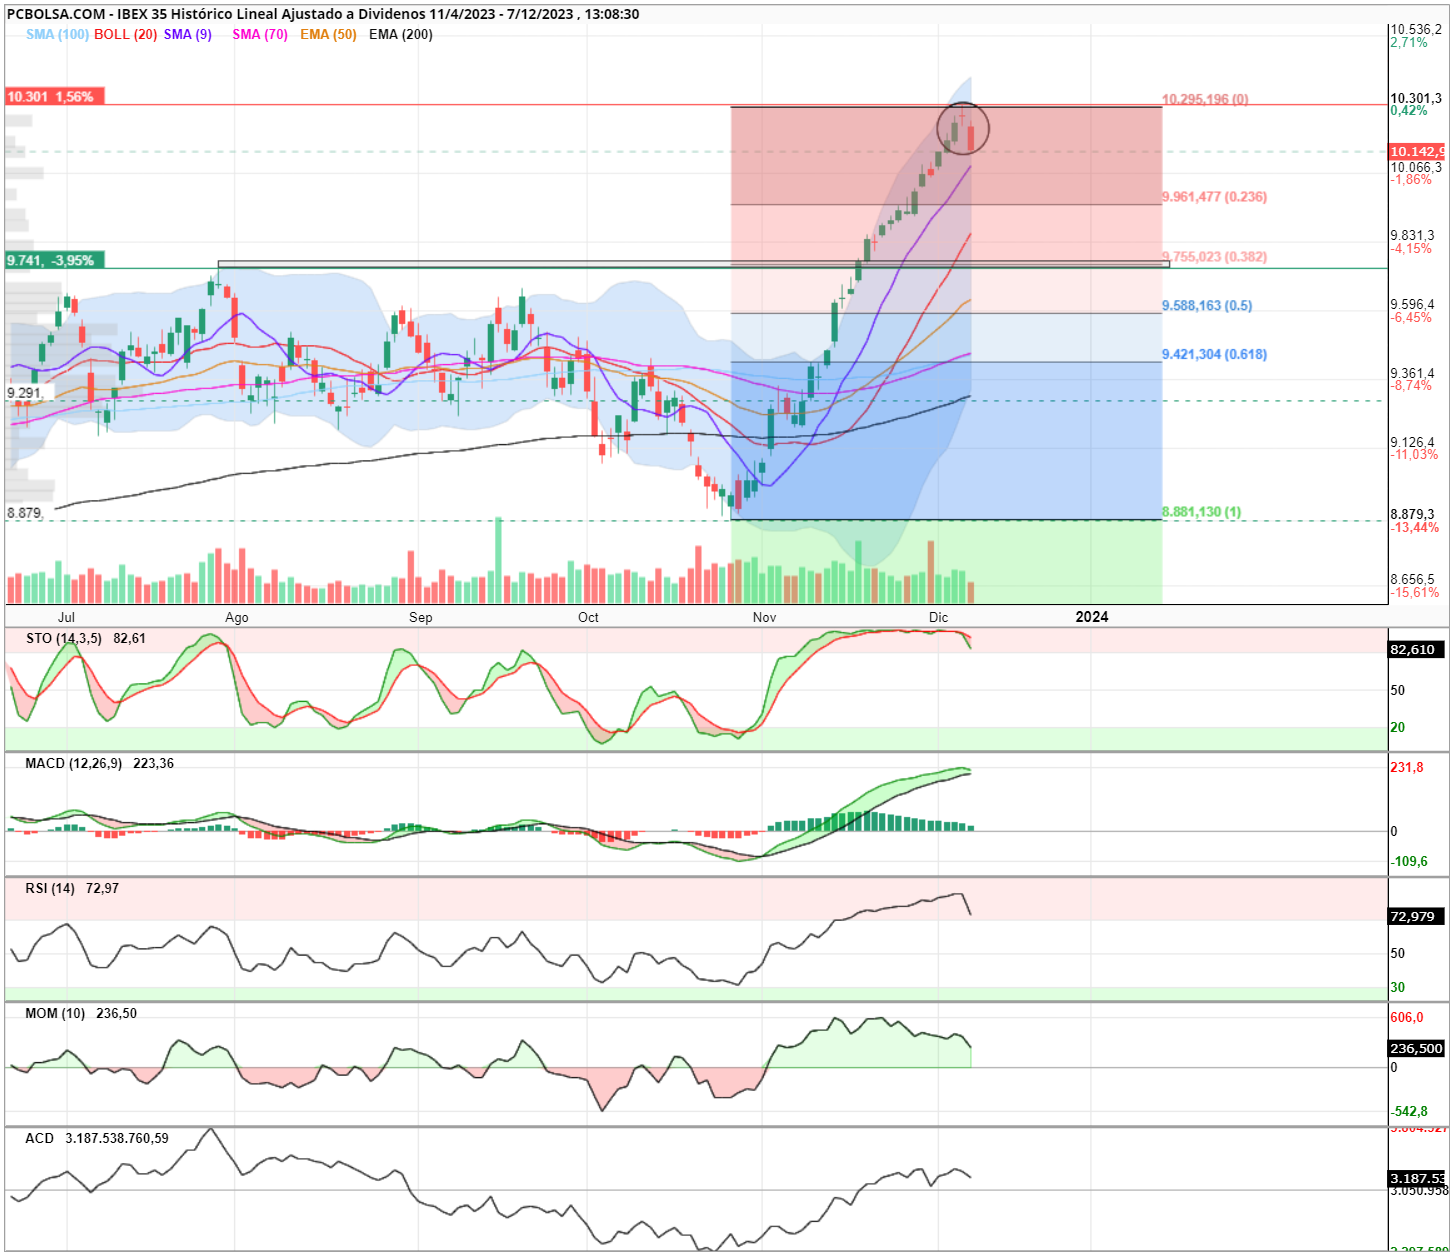
Task: Click the -542,8 momentum scale value
Action: pos(1409,1111)
